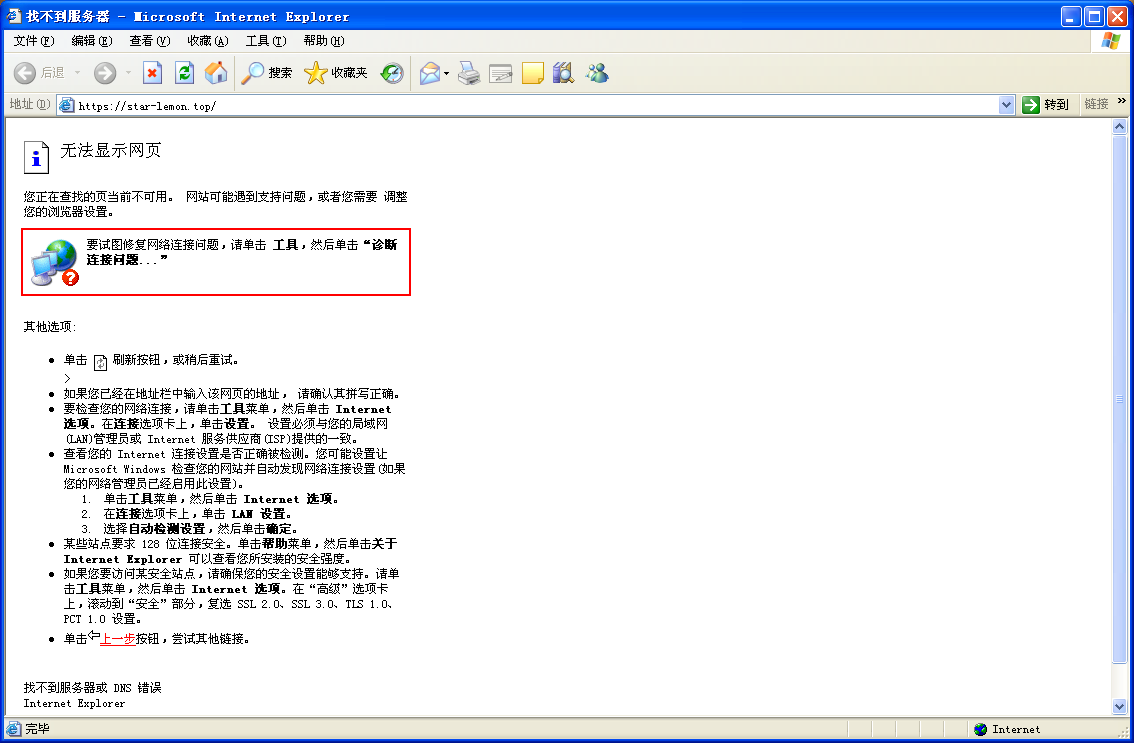This screenshot has width=1134, height=743.
Task: Click the back arrow icon before 上一步
Action: 94,636
